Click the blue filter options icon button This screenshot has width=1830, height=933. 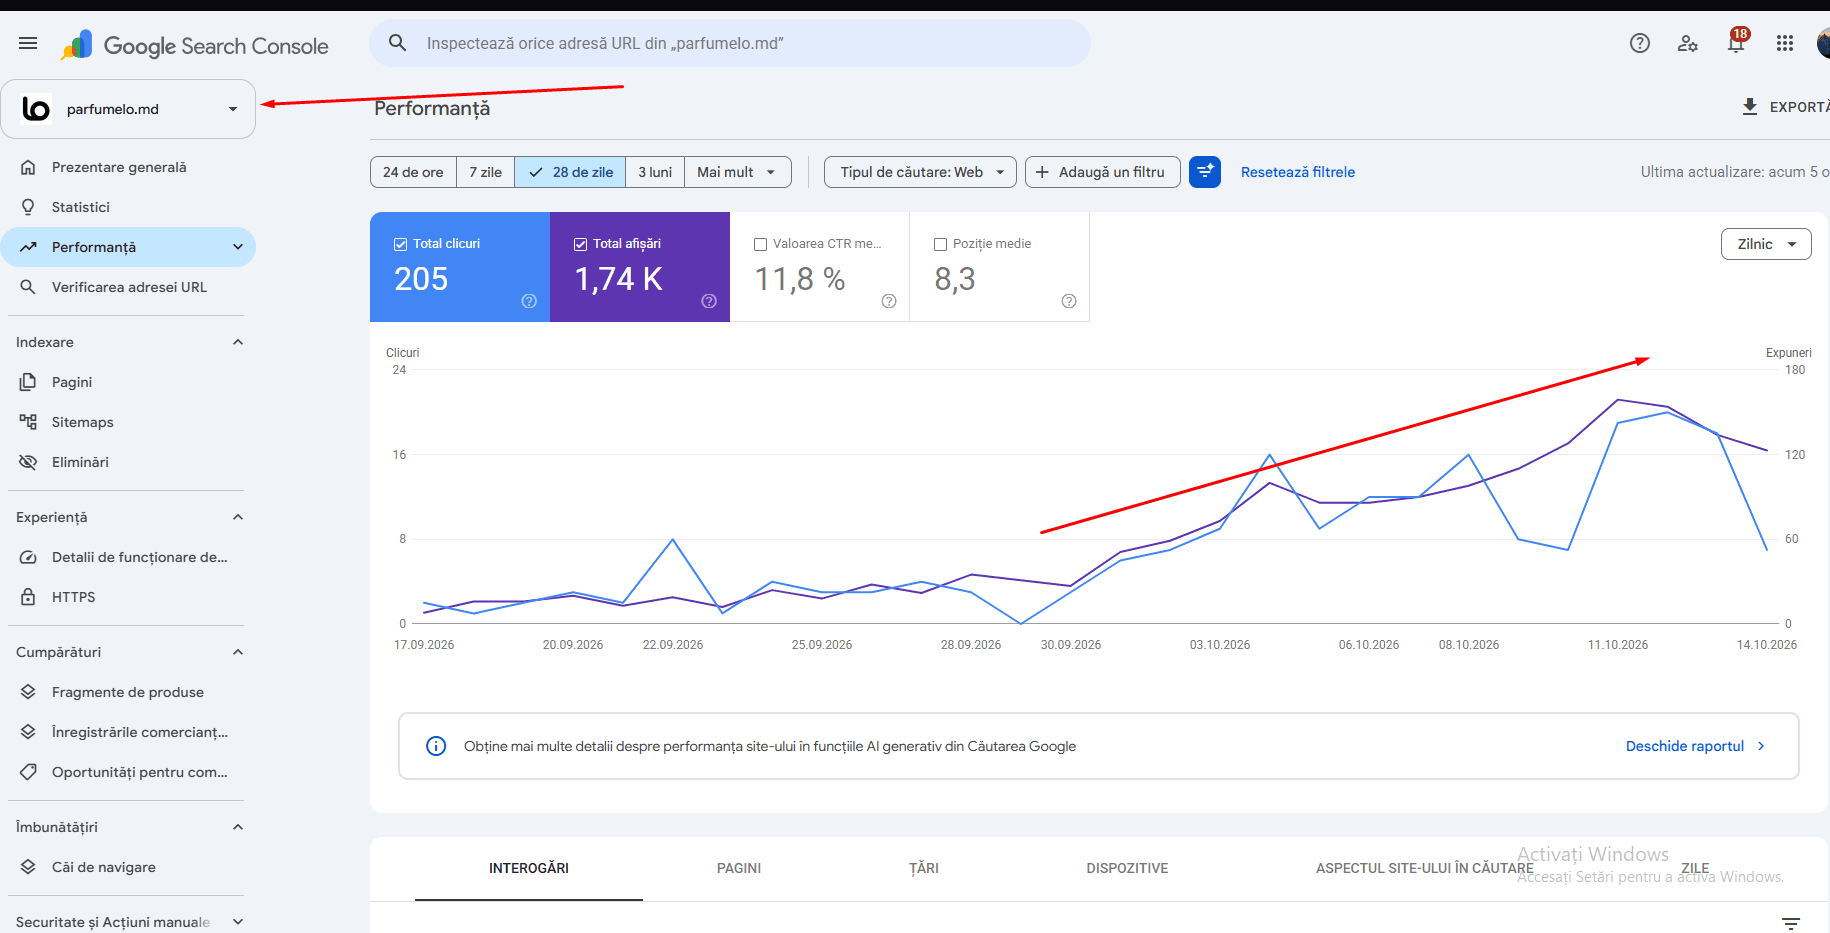(x=1205, y=172)
